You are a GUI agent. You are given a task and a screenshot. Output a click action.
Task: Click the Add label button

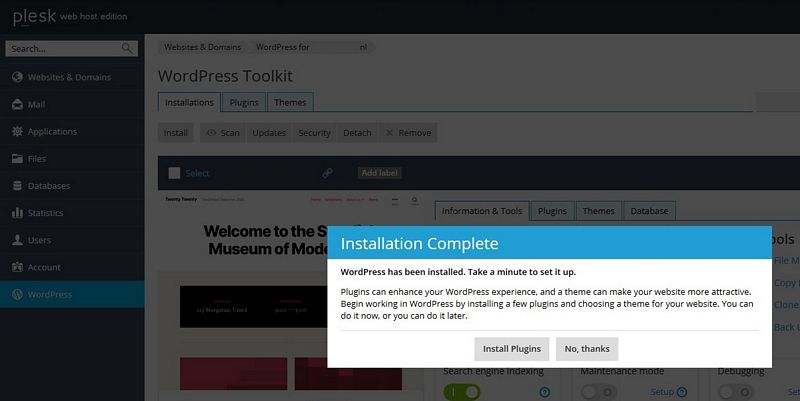[x=379, y=173]
